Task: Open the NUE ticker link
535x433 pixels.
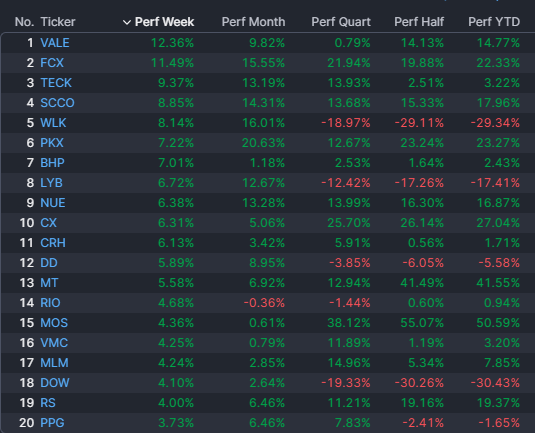Action: click(53, 203)
